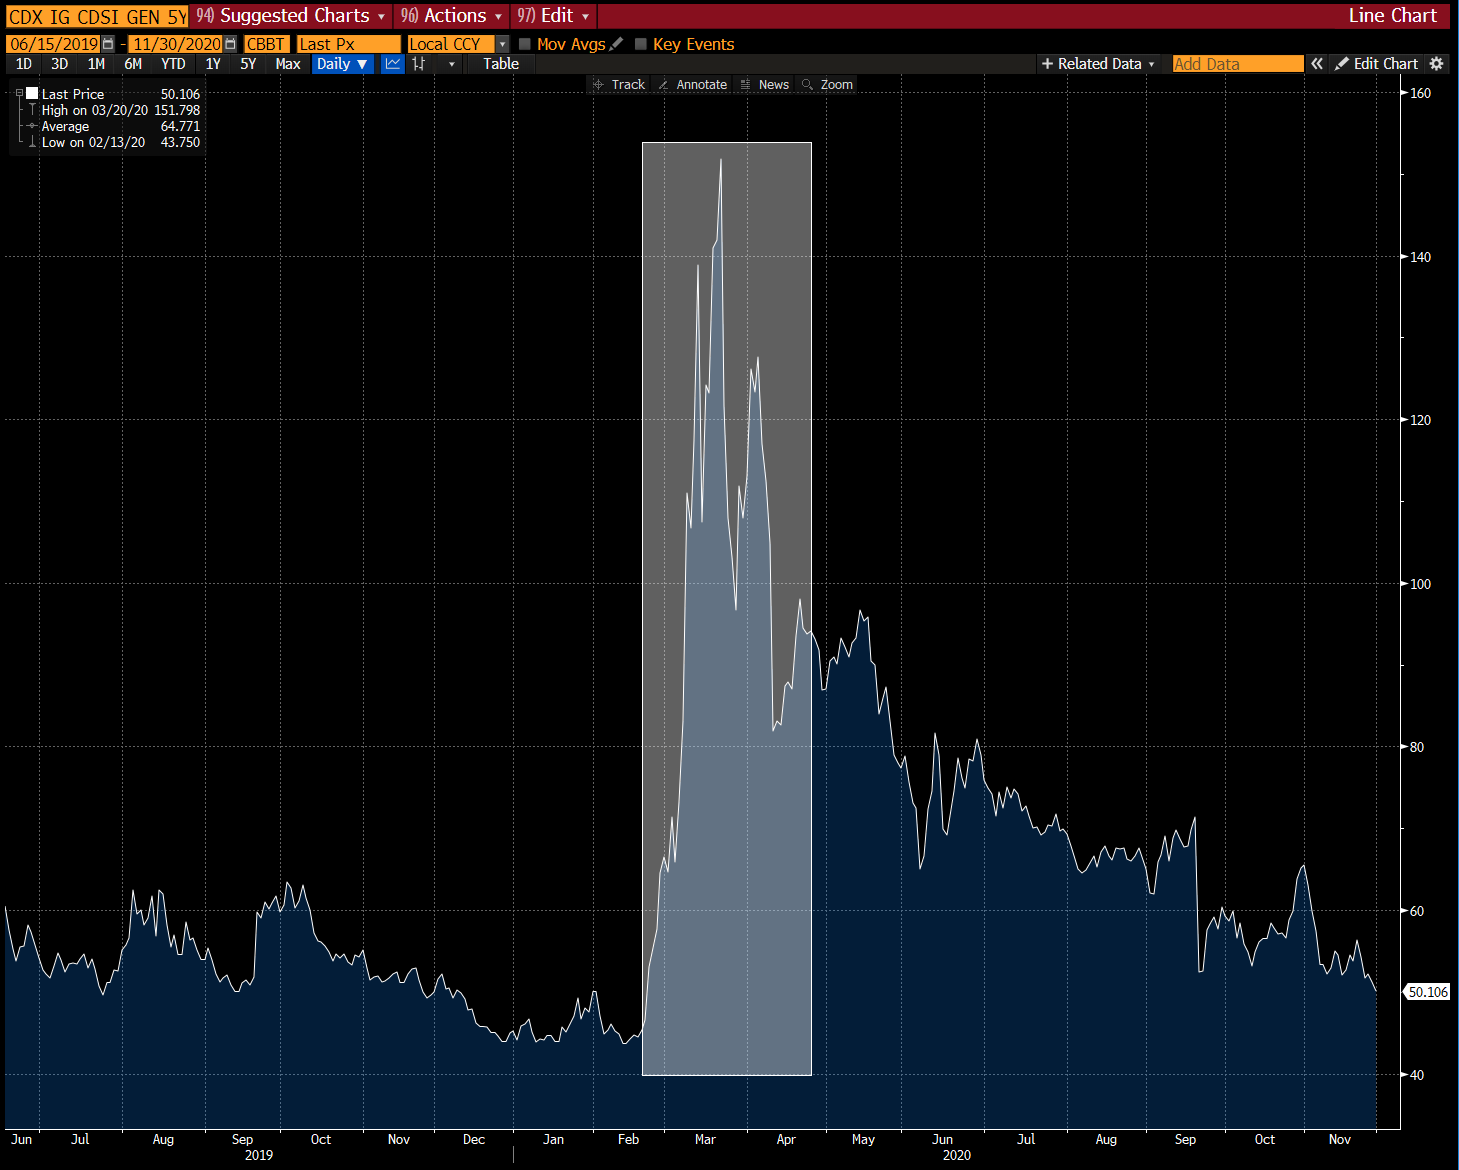Image resolution: width=1459 pixels, height=1170 pixels.
Task: Click the 50.106 last price axis tag
Action: point(1427,992)
